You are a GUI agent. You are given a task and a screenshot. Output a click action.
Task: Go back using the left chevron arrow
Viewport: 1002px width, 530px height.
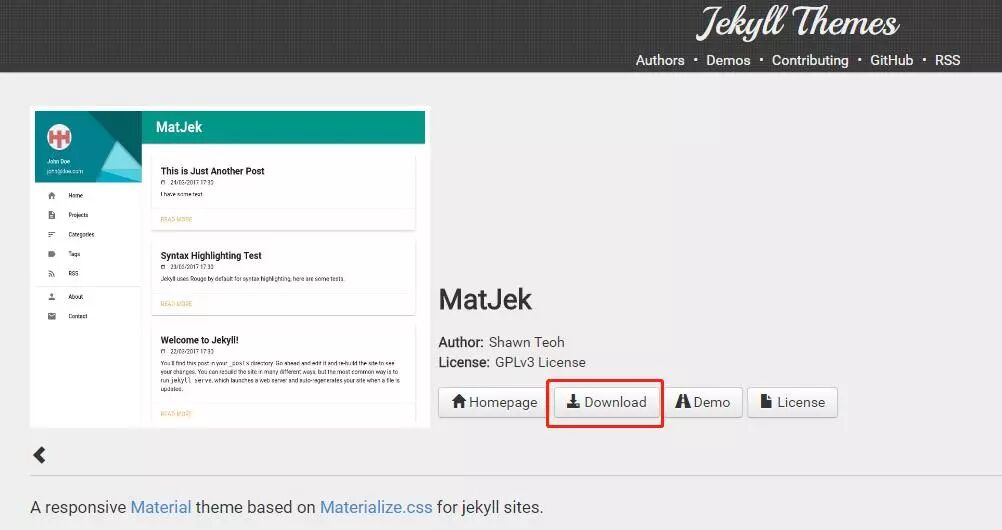click(x=39, y=455)
